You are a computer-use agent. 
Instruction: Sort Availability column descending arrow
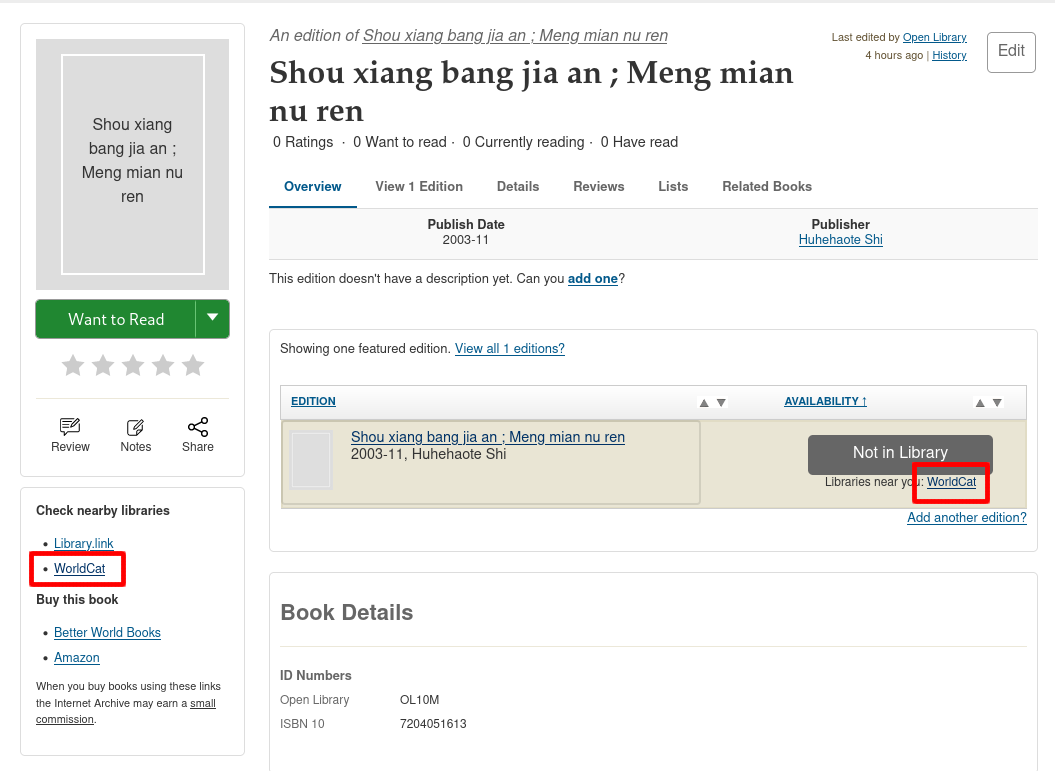coord(997,402)
